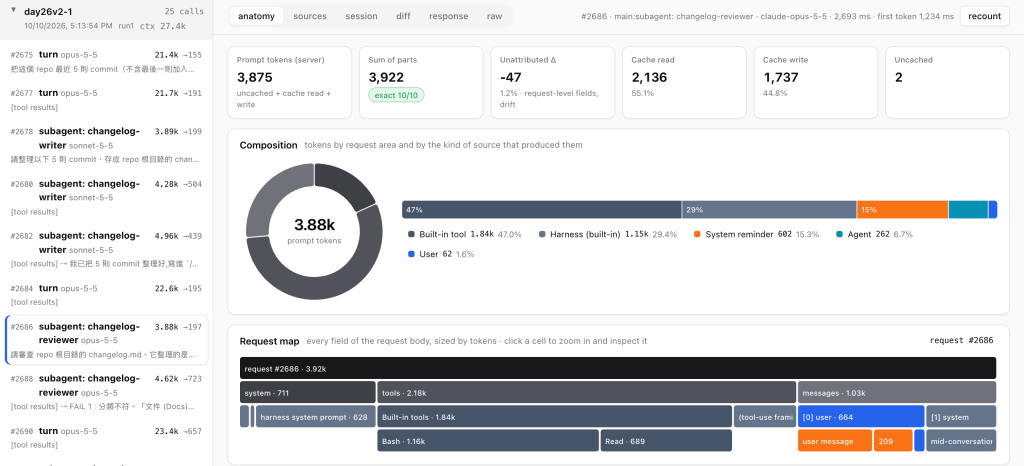Click the "25 calls" count in sidebar header
The image size is (1024, 466).
pos(184,11)
